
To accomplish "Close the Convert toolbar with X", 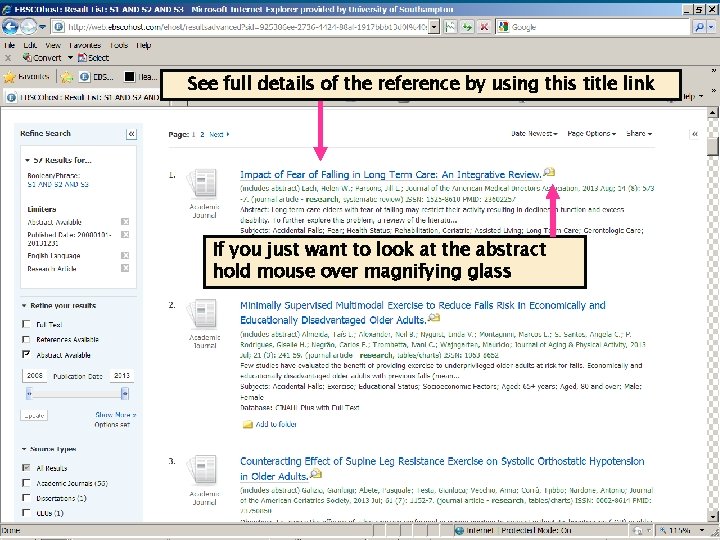I will tap(8, 58).
